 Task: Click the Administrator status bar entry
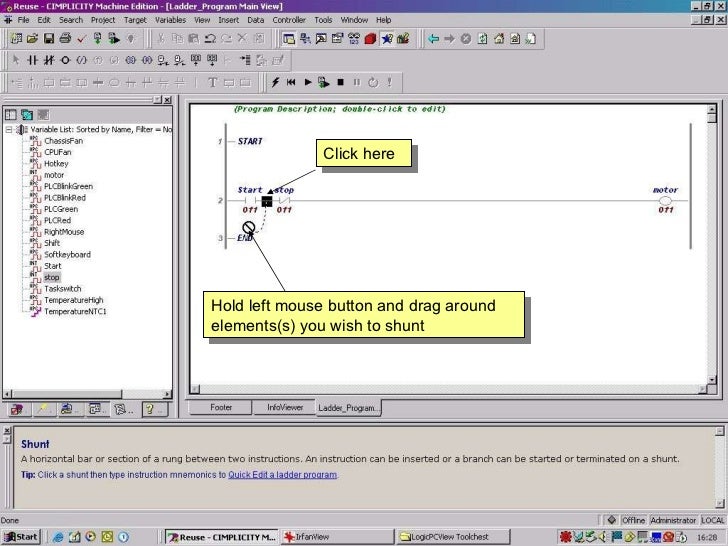(673, 520)
